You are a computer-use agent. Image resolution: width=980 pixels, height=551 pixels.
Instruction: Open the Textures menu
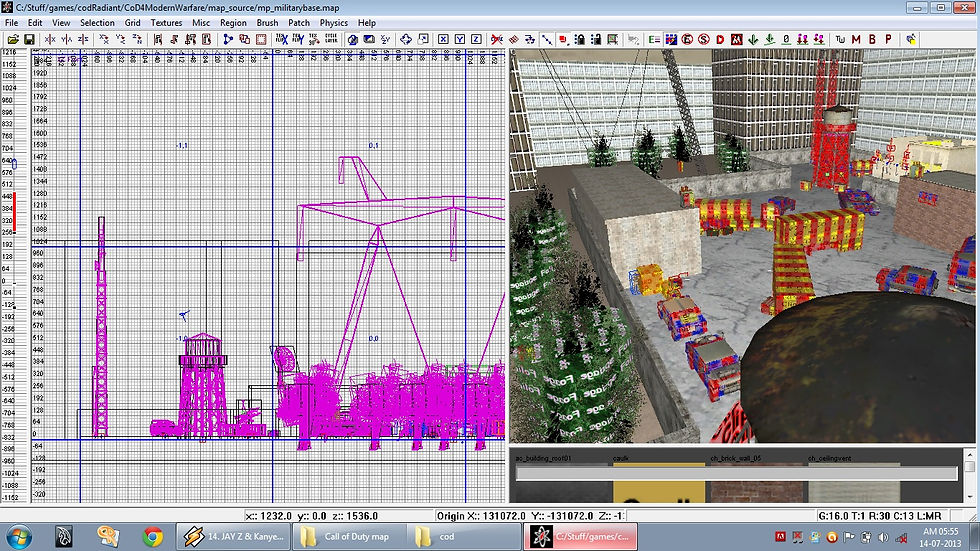click(166, 22)
